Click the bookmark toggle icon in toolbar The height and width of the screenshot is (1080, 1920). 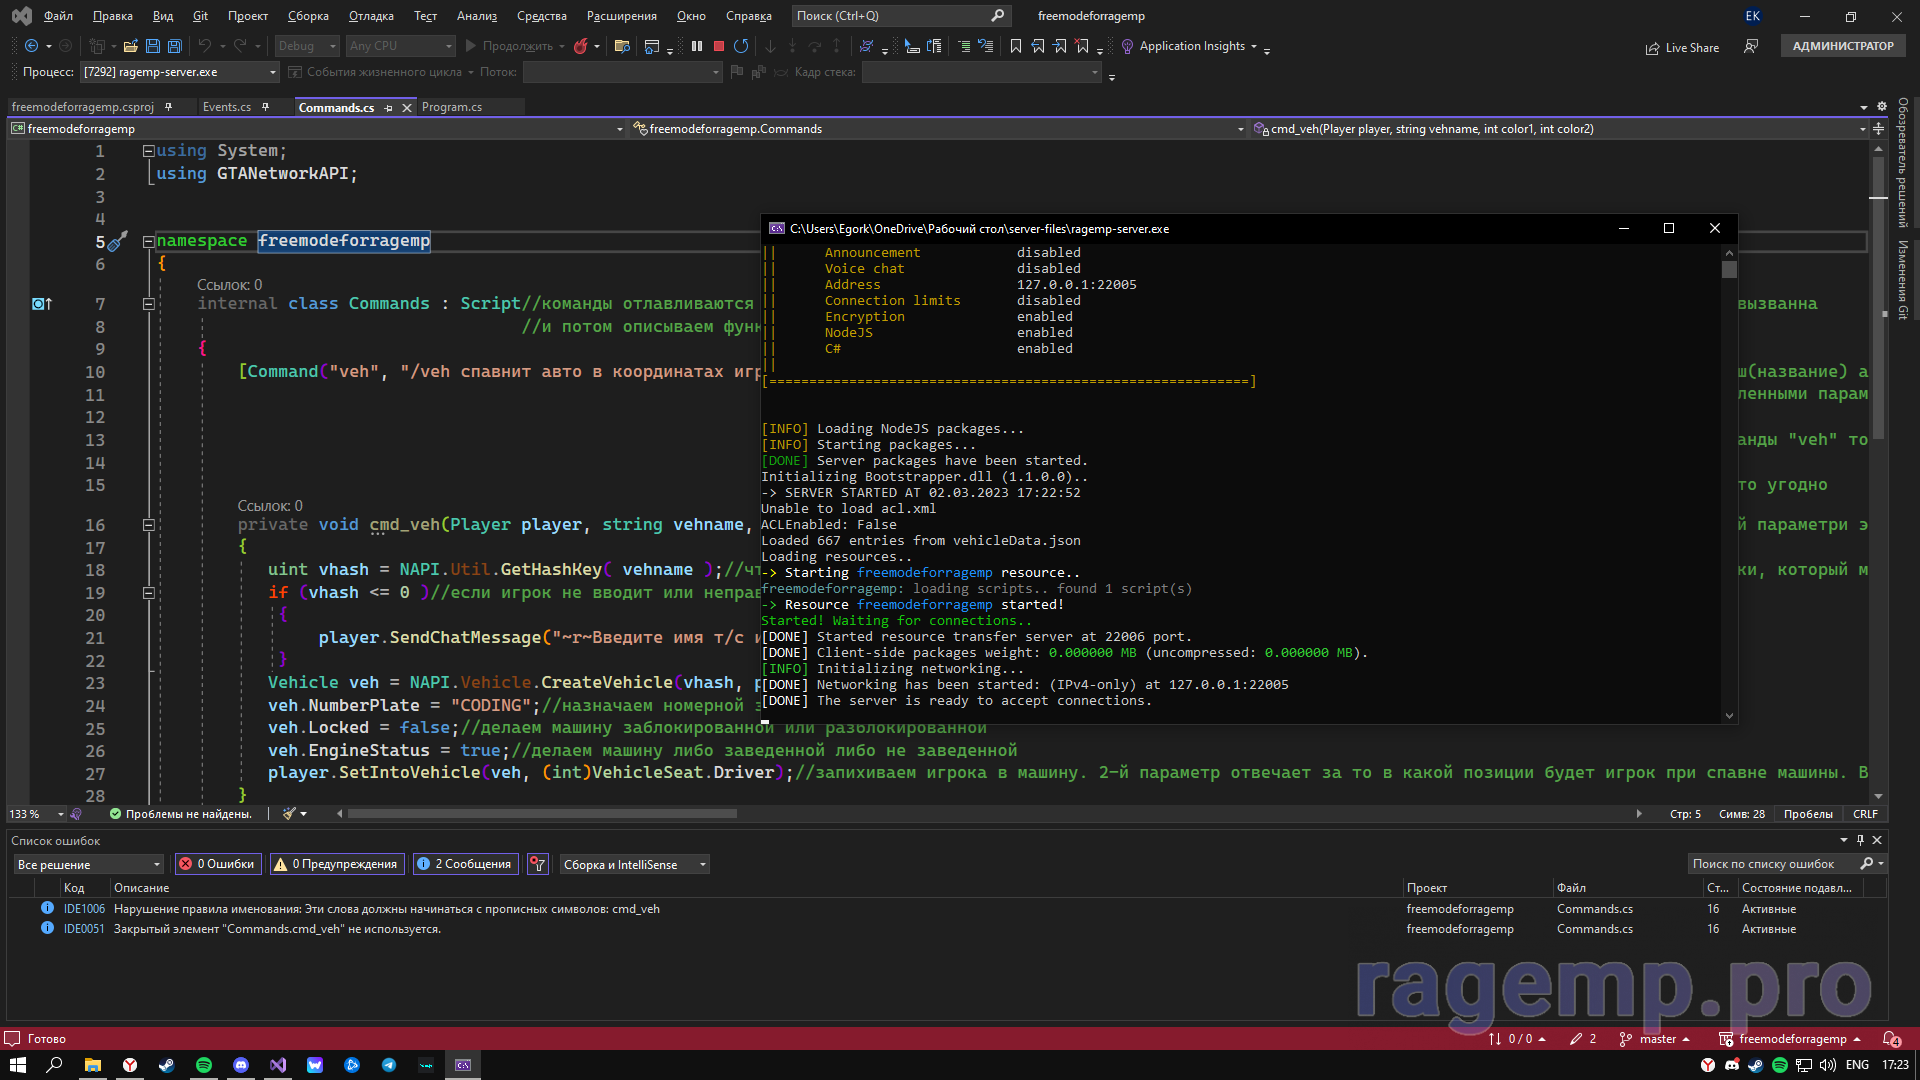pyautogui.click(x=1016, y=46)
